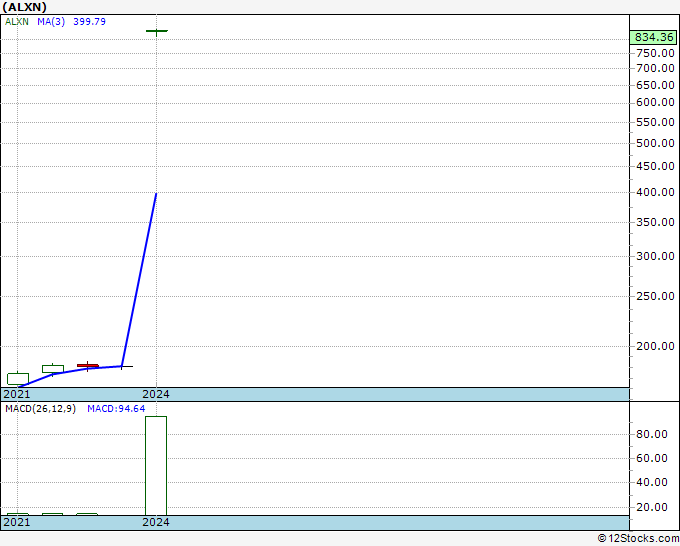The image size is (680, 546).
Task: Click the (ALXN) chart title
Action: click(x=25, y=7)
